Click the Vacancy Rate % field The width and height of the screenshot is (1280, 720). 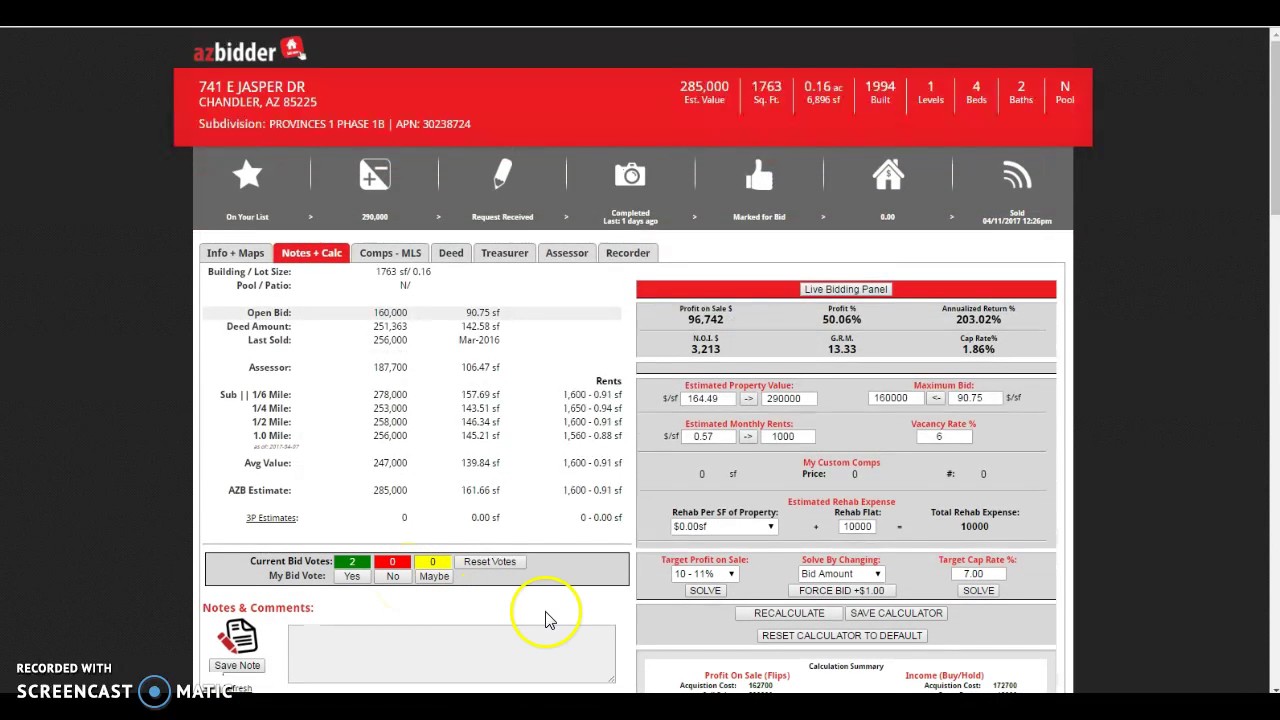[x=943, y=436]
